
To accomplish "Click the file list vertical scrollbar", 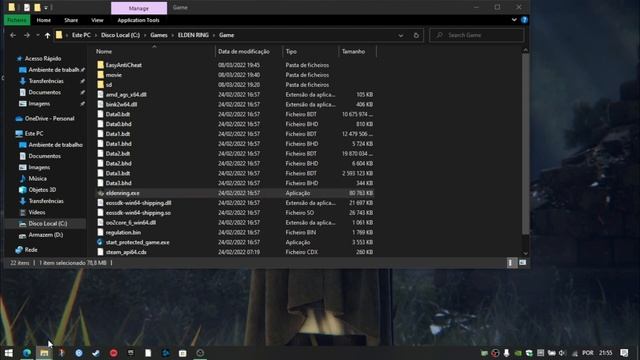I will click(525, 144).
